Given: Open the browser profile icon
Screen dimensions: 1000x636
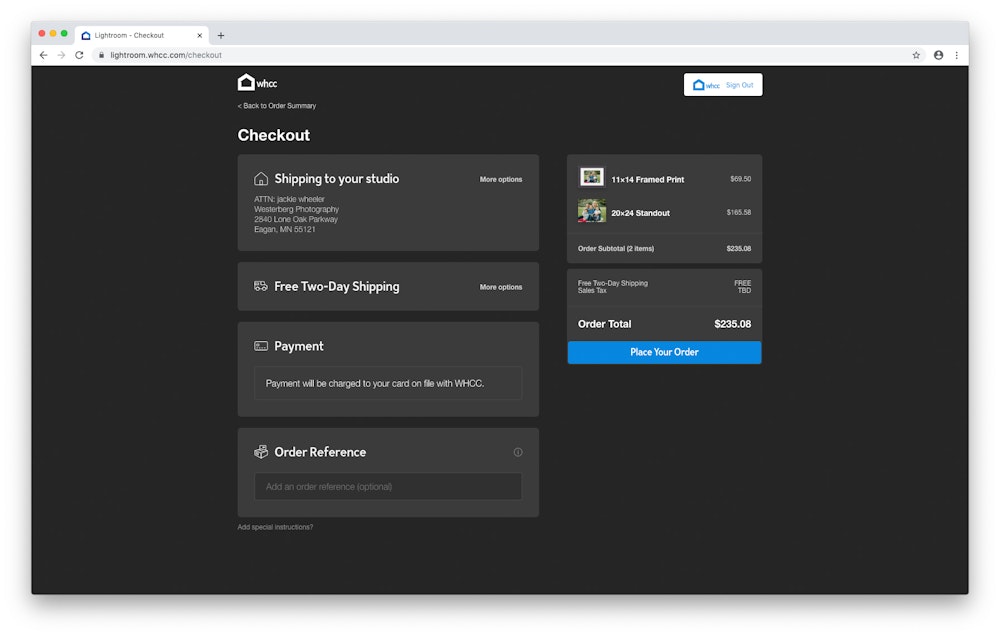Looking at the screenshot, I should [x=938, y=55].
